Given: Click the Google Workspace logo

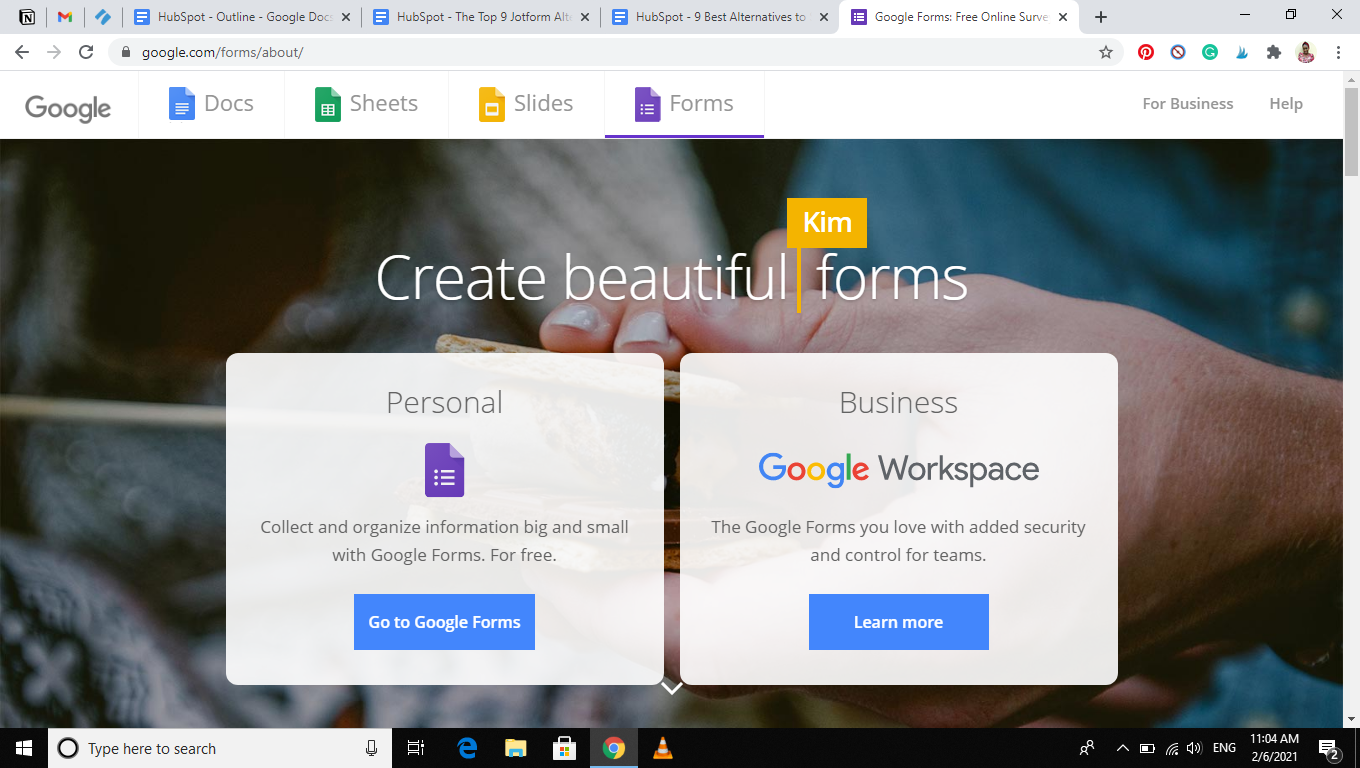Looking at the screenshot, I should pos(899,469).
